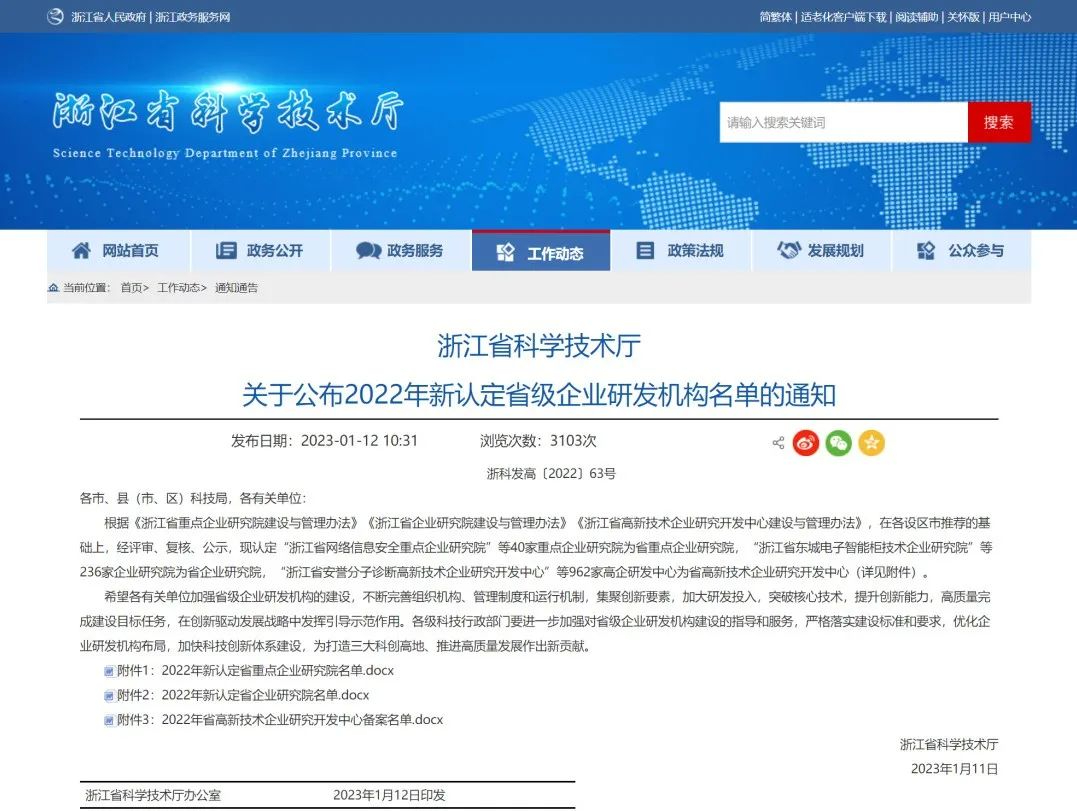This screenshot has height=811, width=1077.
Task: Click the handshake icon beside 发展规划
Action: [x=789, y=251]
